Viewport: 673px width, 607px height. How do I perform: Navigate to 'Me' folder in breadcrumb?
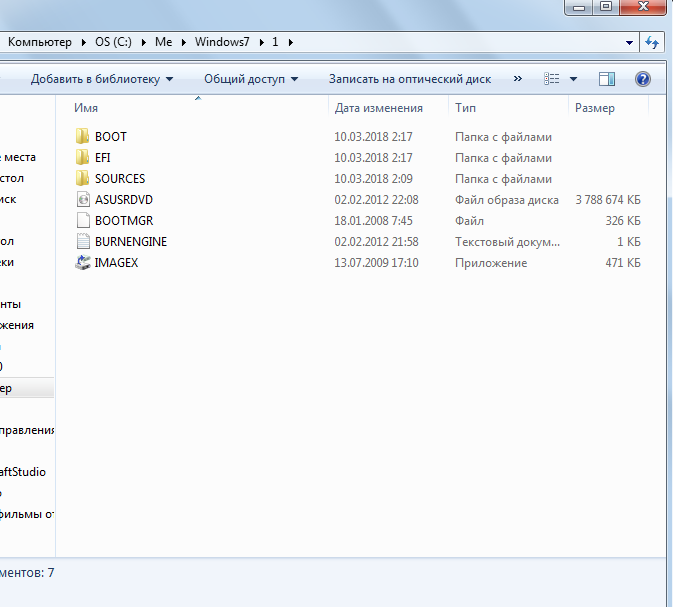164,42
